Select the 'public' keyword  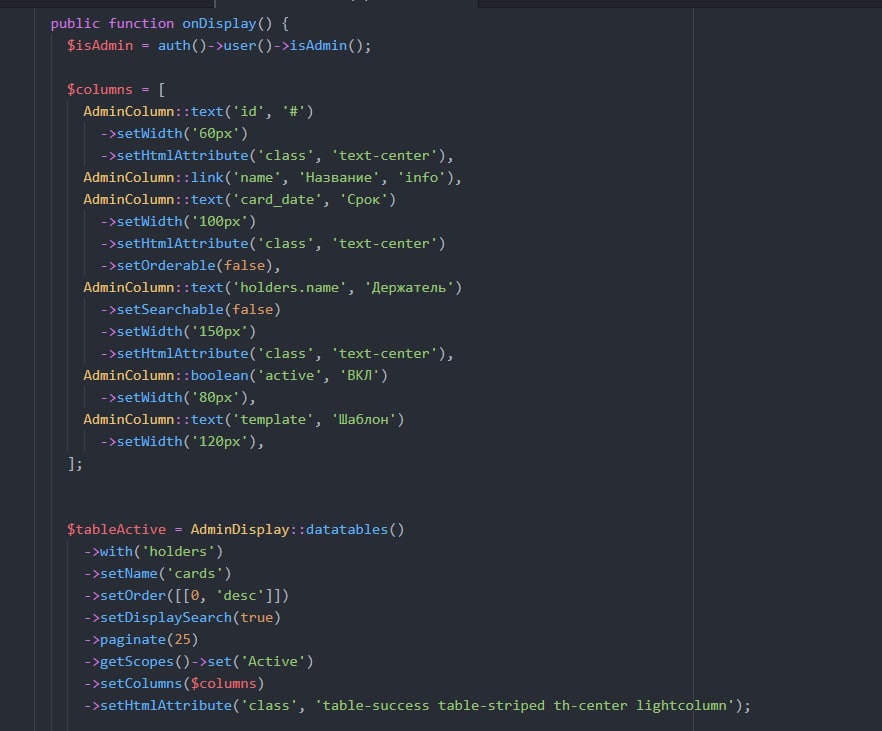click(75, 24)
